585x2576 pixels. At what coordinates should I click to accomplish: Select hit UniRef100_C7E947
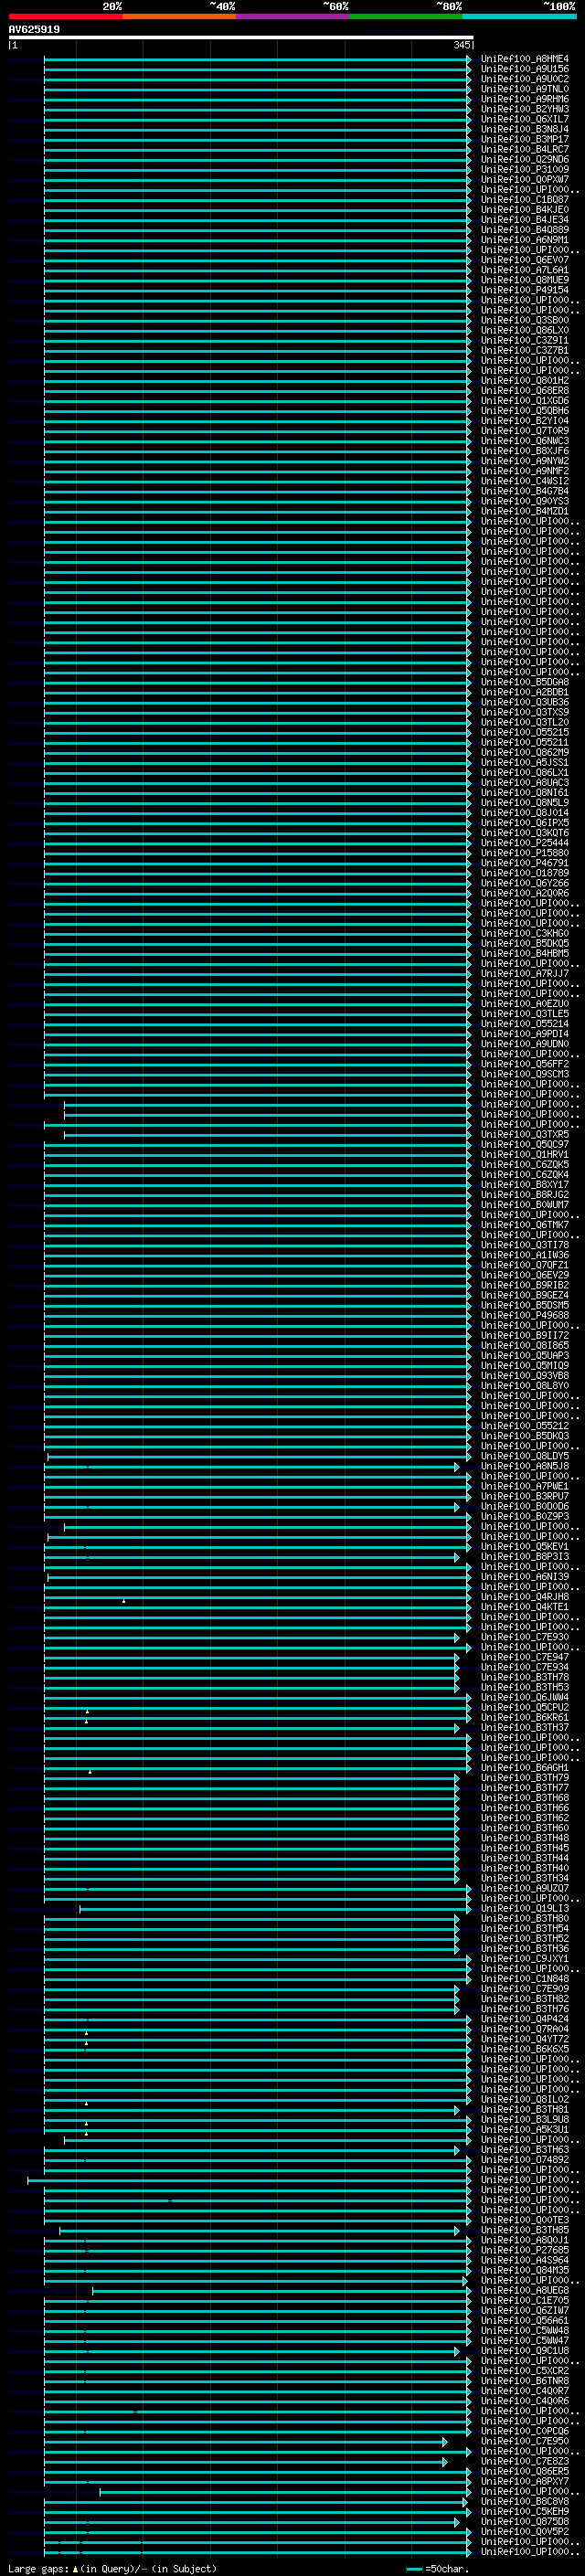tap(525, 1657)
